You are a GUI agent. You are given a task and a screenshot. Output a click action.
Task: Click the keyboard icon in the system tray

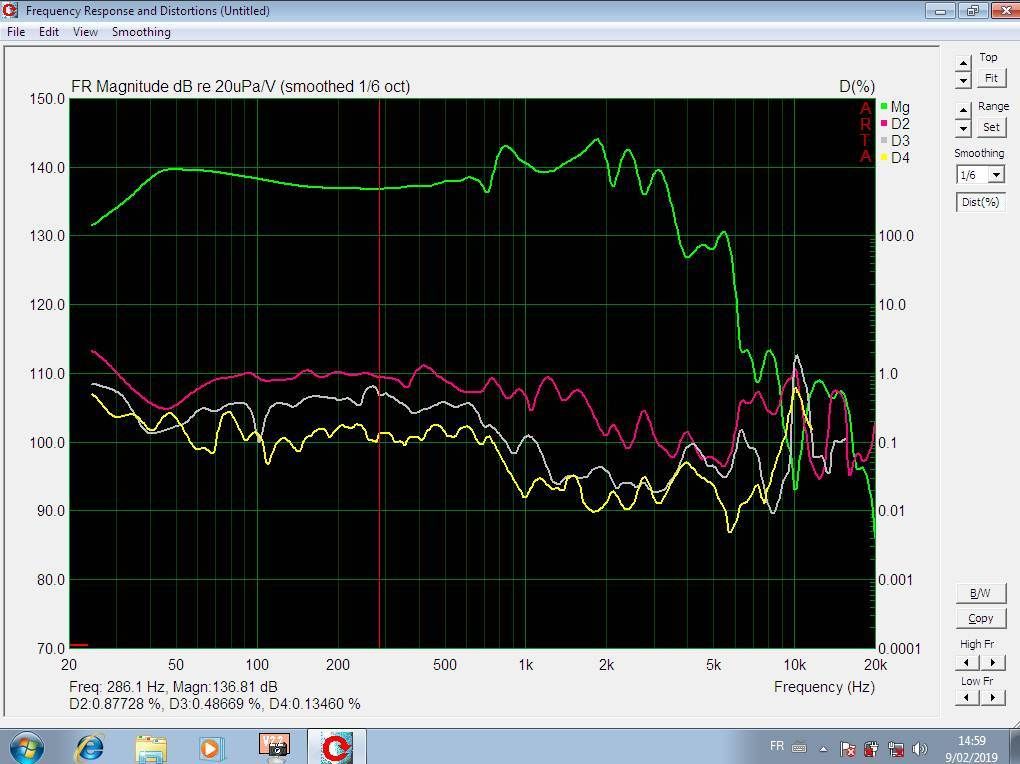799,748
